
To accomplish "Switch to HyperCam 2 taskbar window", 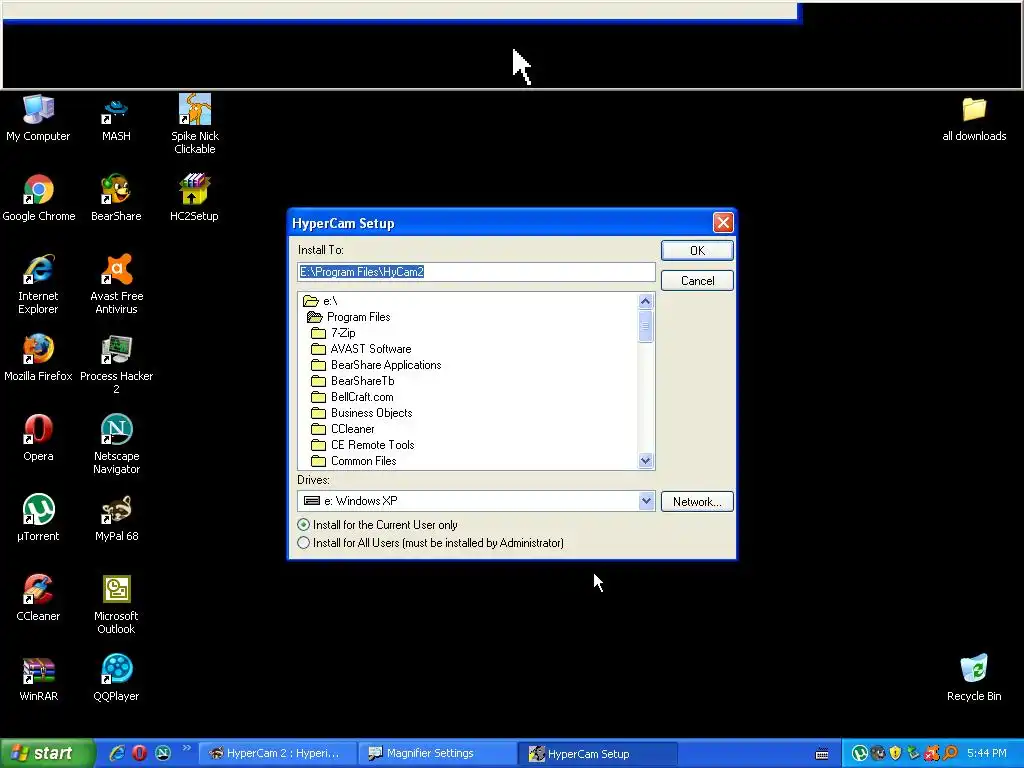I will click(278, 753).
